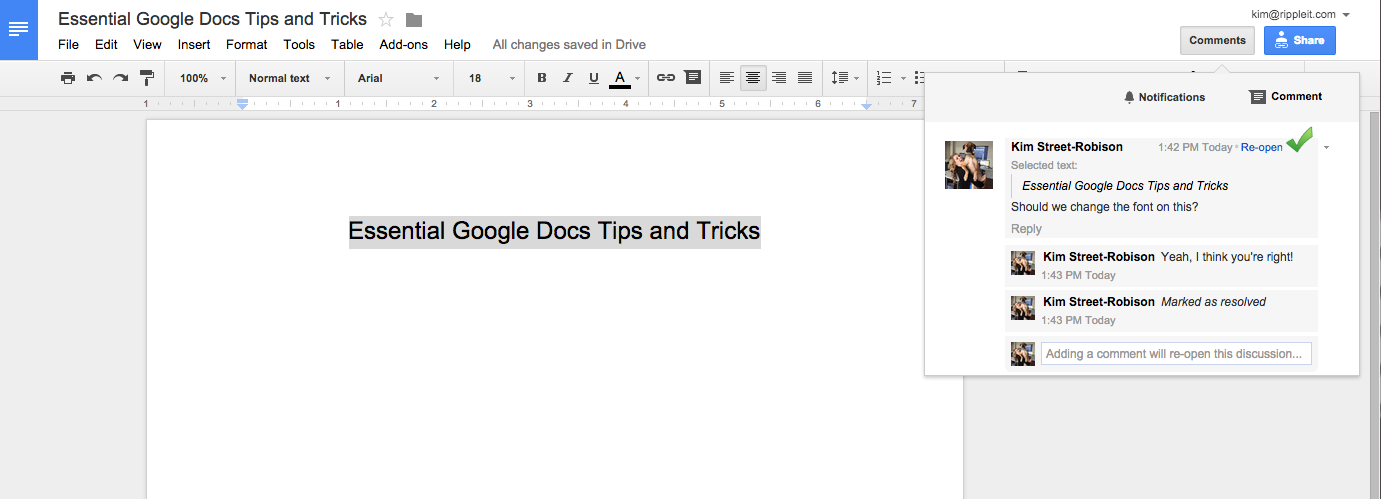Click the document title at the top
The height and width of the screenshot is (499, 1381).
click(x=212, y=19)
